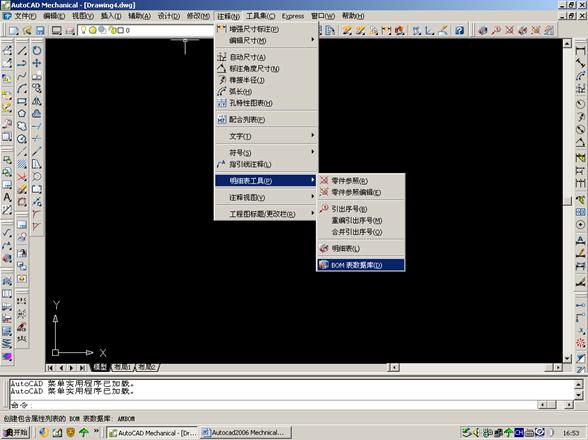
Task: Select the Text tool with letter A
Action: click(x=7, y=197)
